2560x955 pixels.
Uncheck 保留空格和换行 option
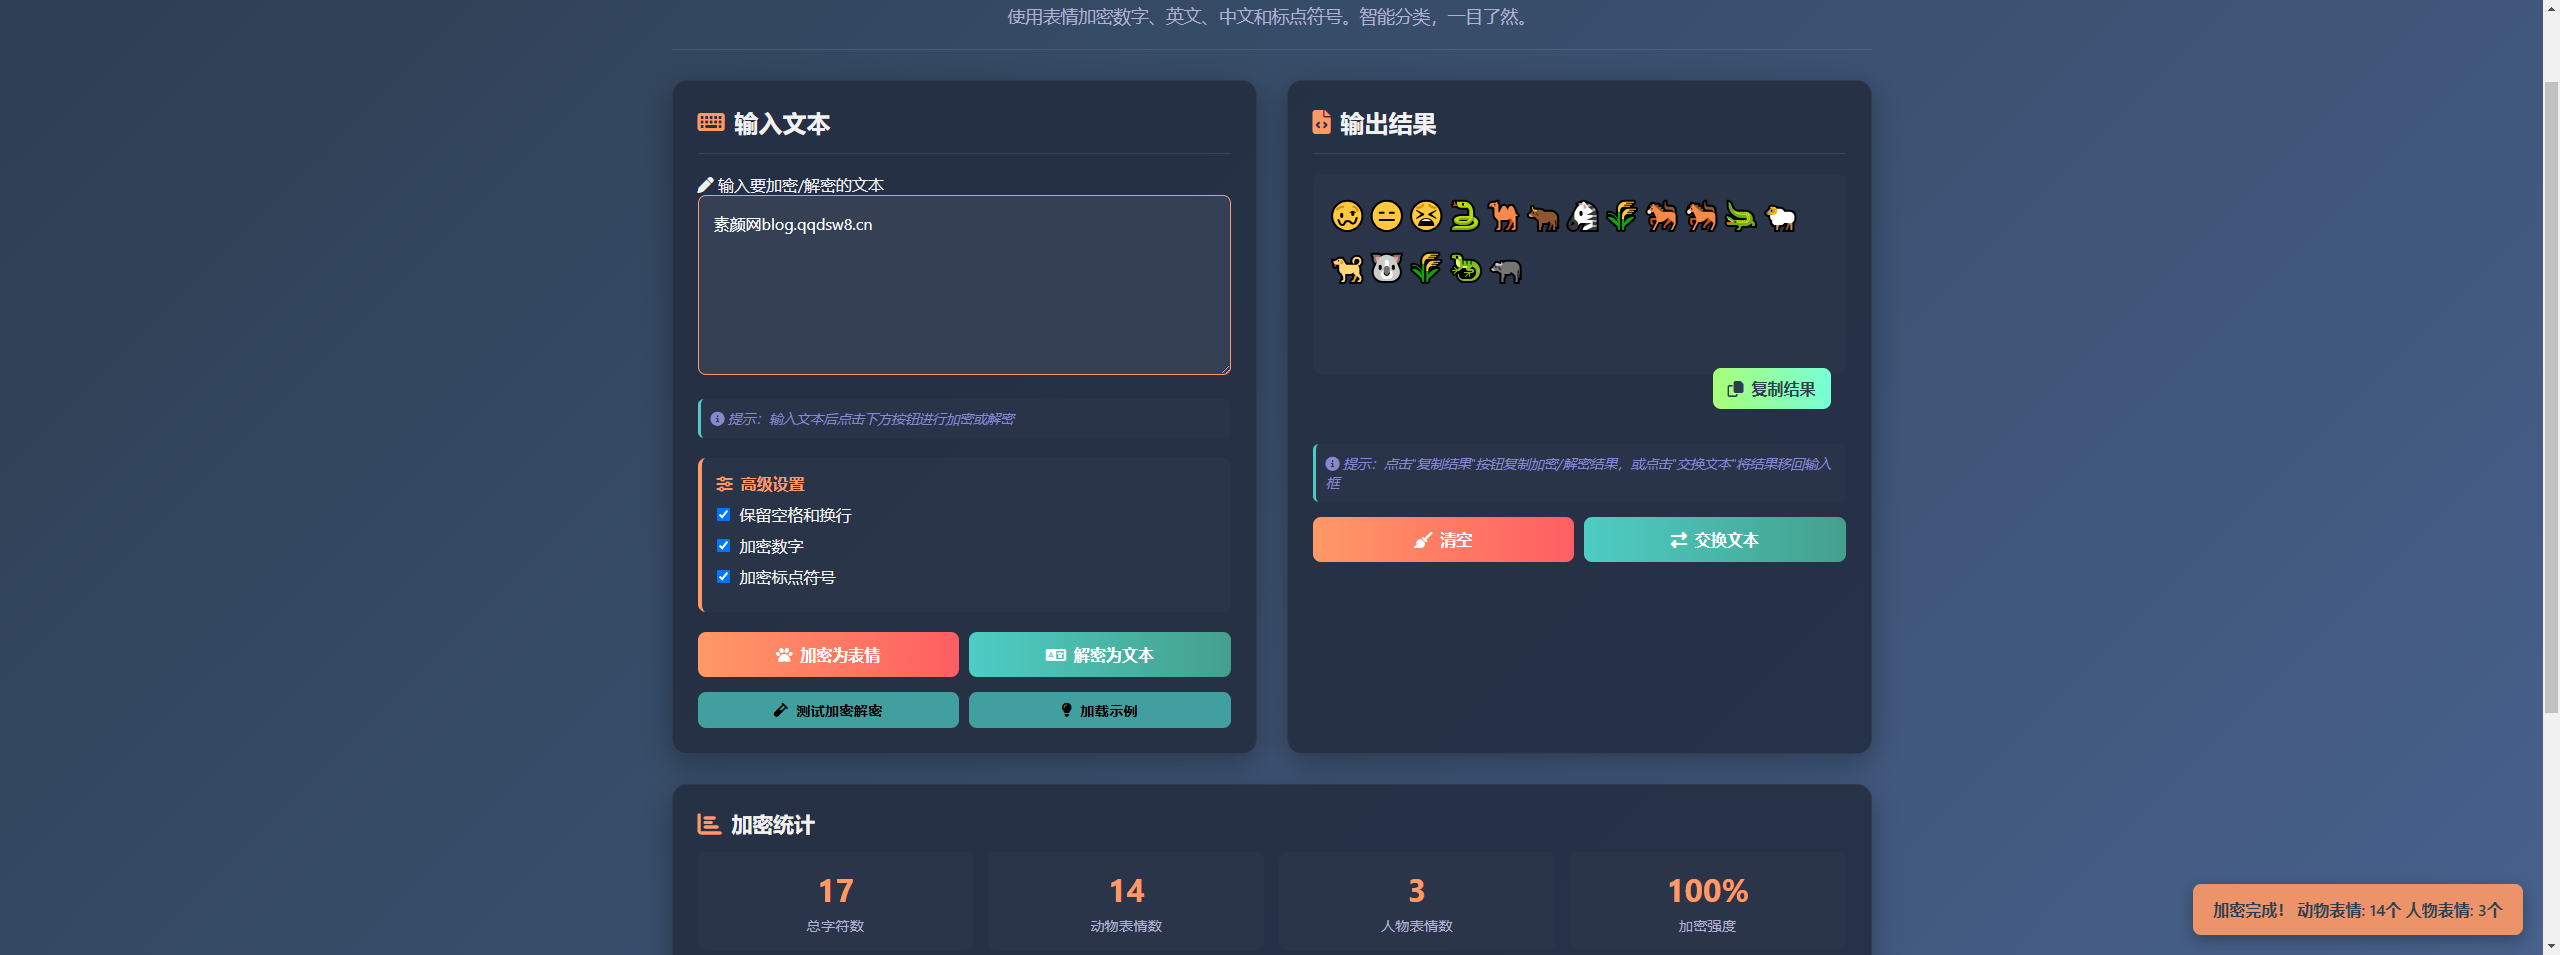click(724, 515)
